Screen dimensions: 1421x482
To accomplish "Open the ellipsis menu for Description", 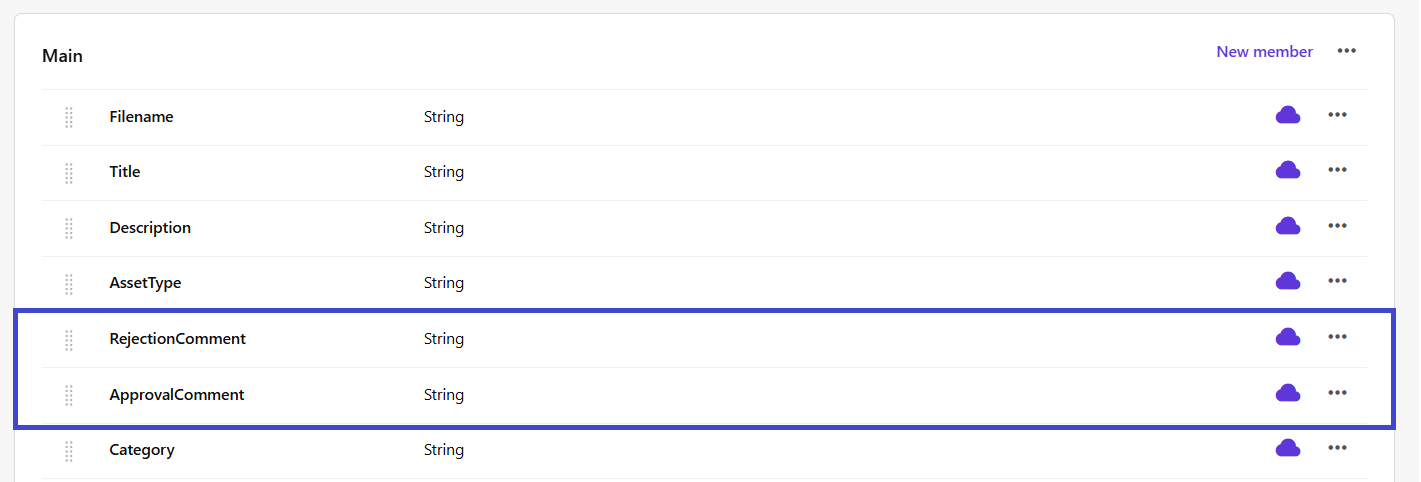I will coord(1337,227).
